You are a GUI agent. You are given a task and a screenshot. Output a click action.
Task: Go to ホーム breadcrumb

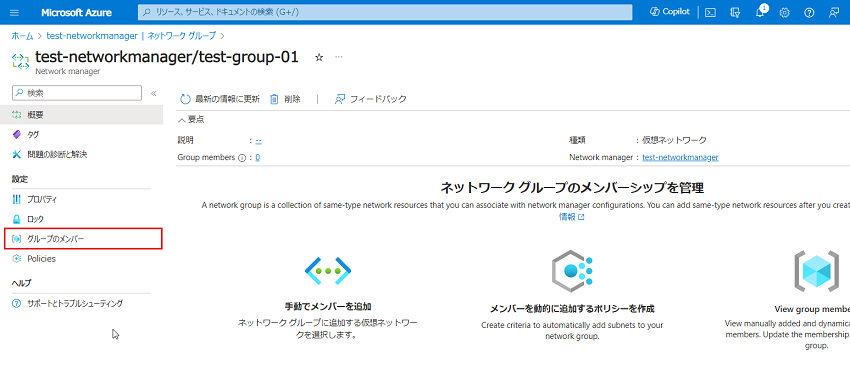22,36
